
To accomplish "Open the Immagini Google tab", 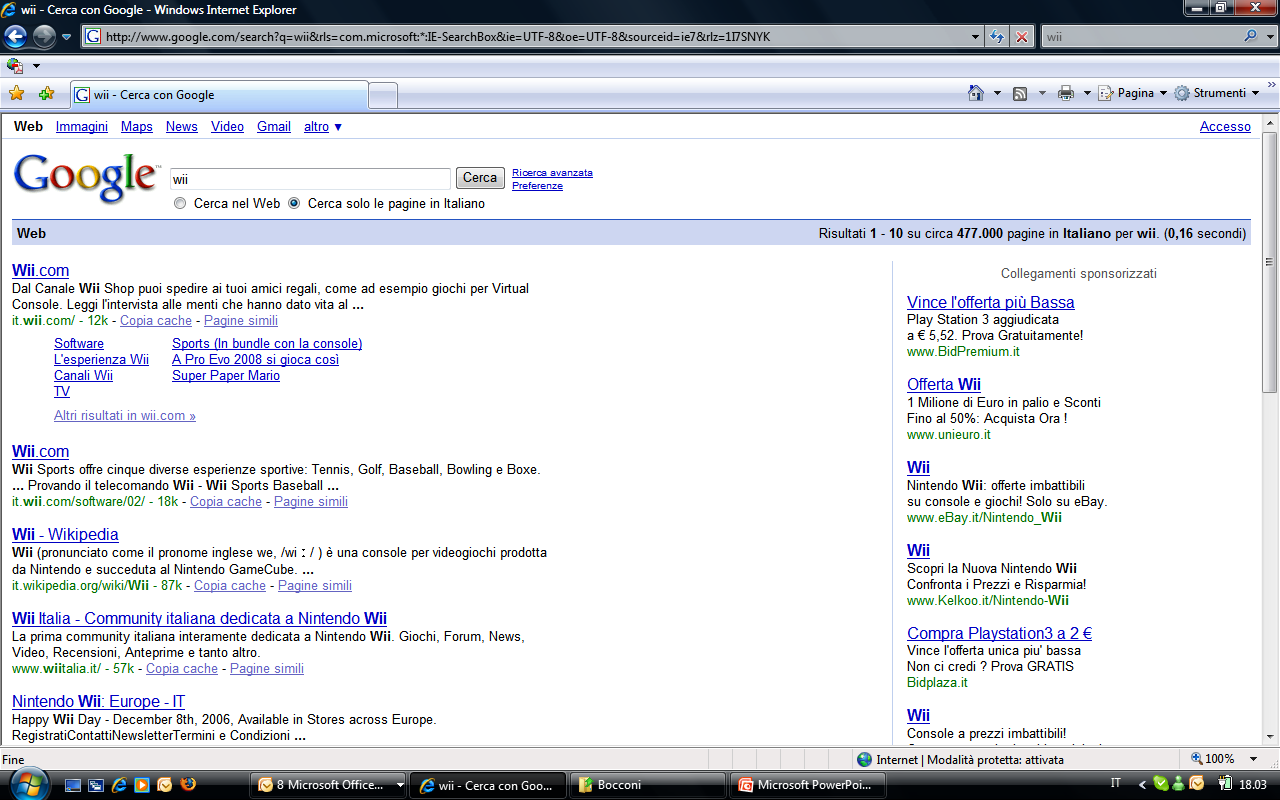I will coord(82,127).
